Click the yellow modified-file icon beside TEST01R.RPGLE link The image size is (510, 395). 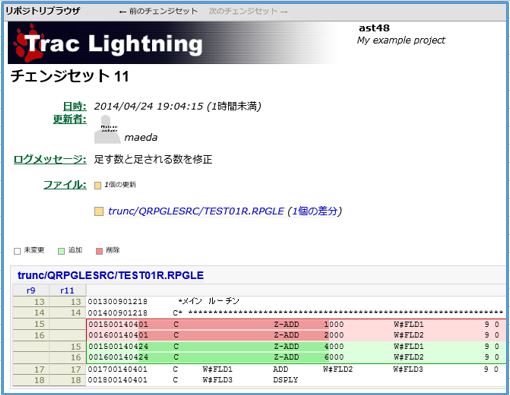pyautogui.click(x=99, y=212)
